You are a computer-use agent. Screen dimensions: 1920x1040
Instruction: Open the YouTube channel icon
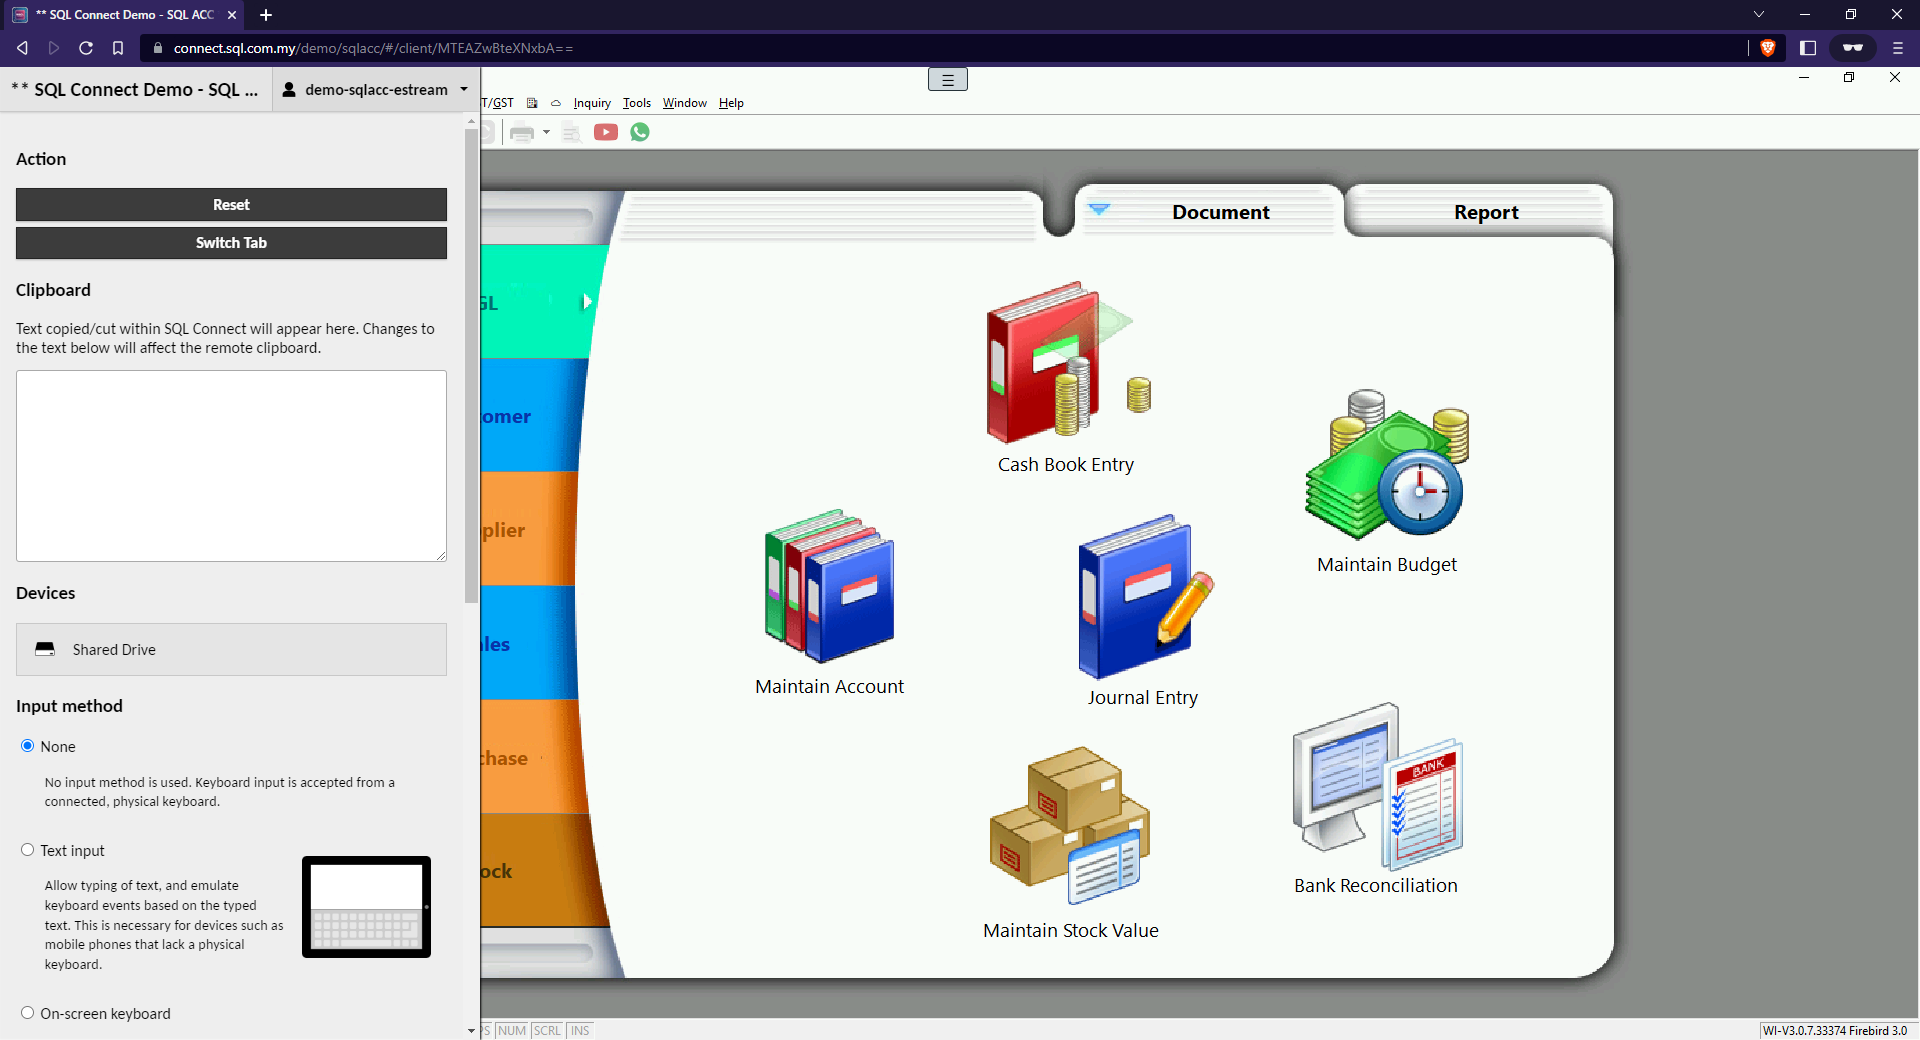pyautogui.click(x=605, y=131)
